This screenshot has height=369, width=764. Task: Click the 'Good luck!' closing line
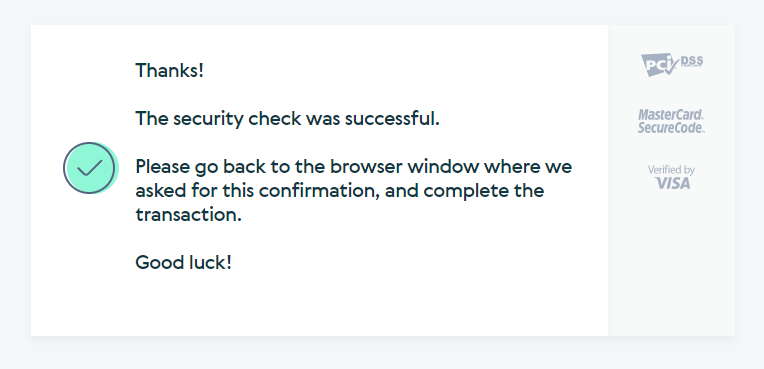tap(183, 263)
